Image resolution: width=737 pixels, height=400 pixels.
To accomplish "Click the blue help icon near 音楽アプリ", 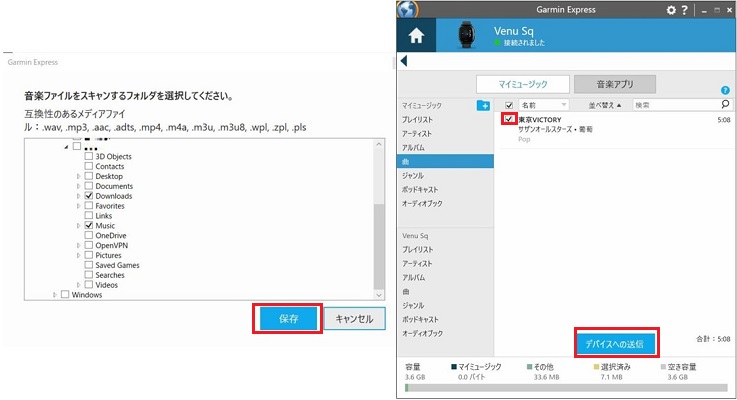I will (x=725, y=90).
